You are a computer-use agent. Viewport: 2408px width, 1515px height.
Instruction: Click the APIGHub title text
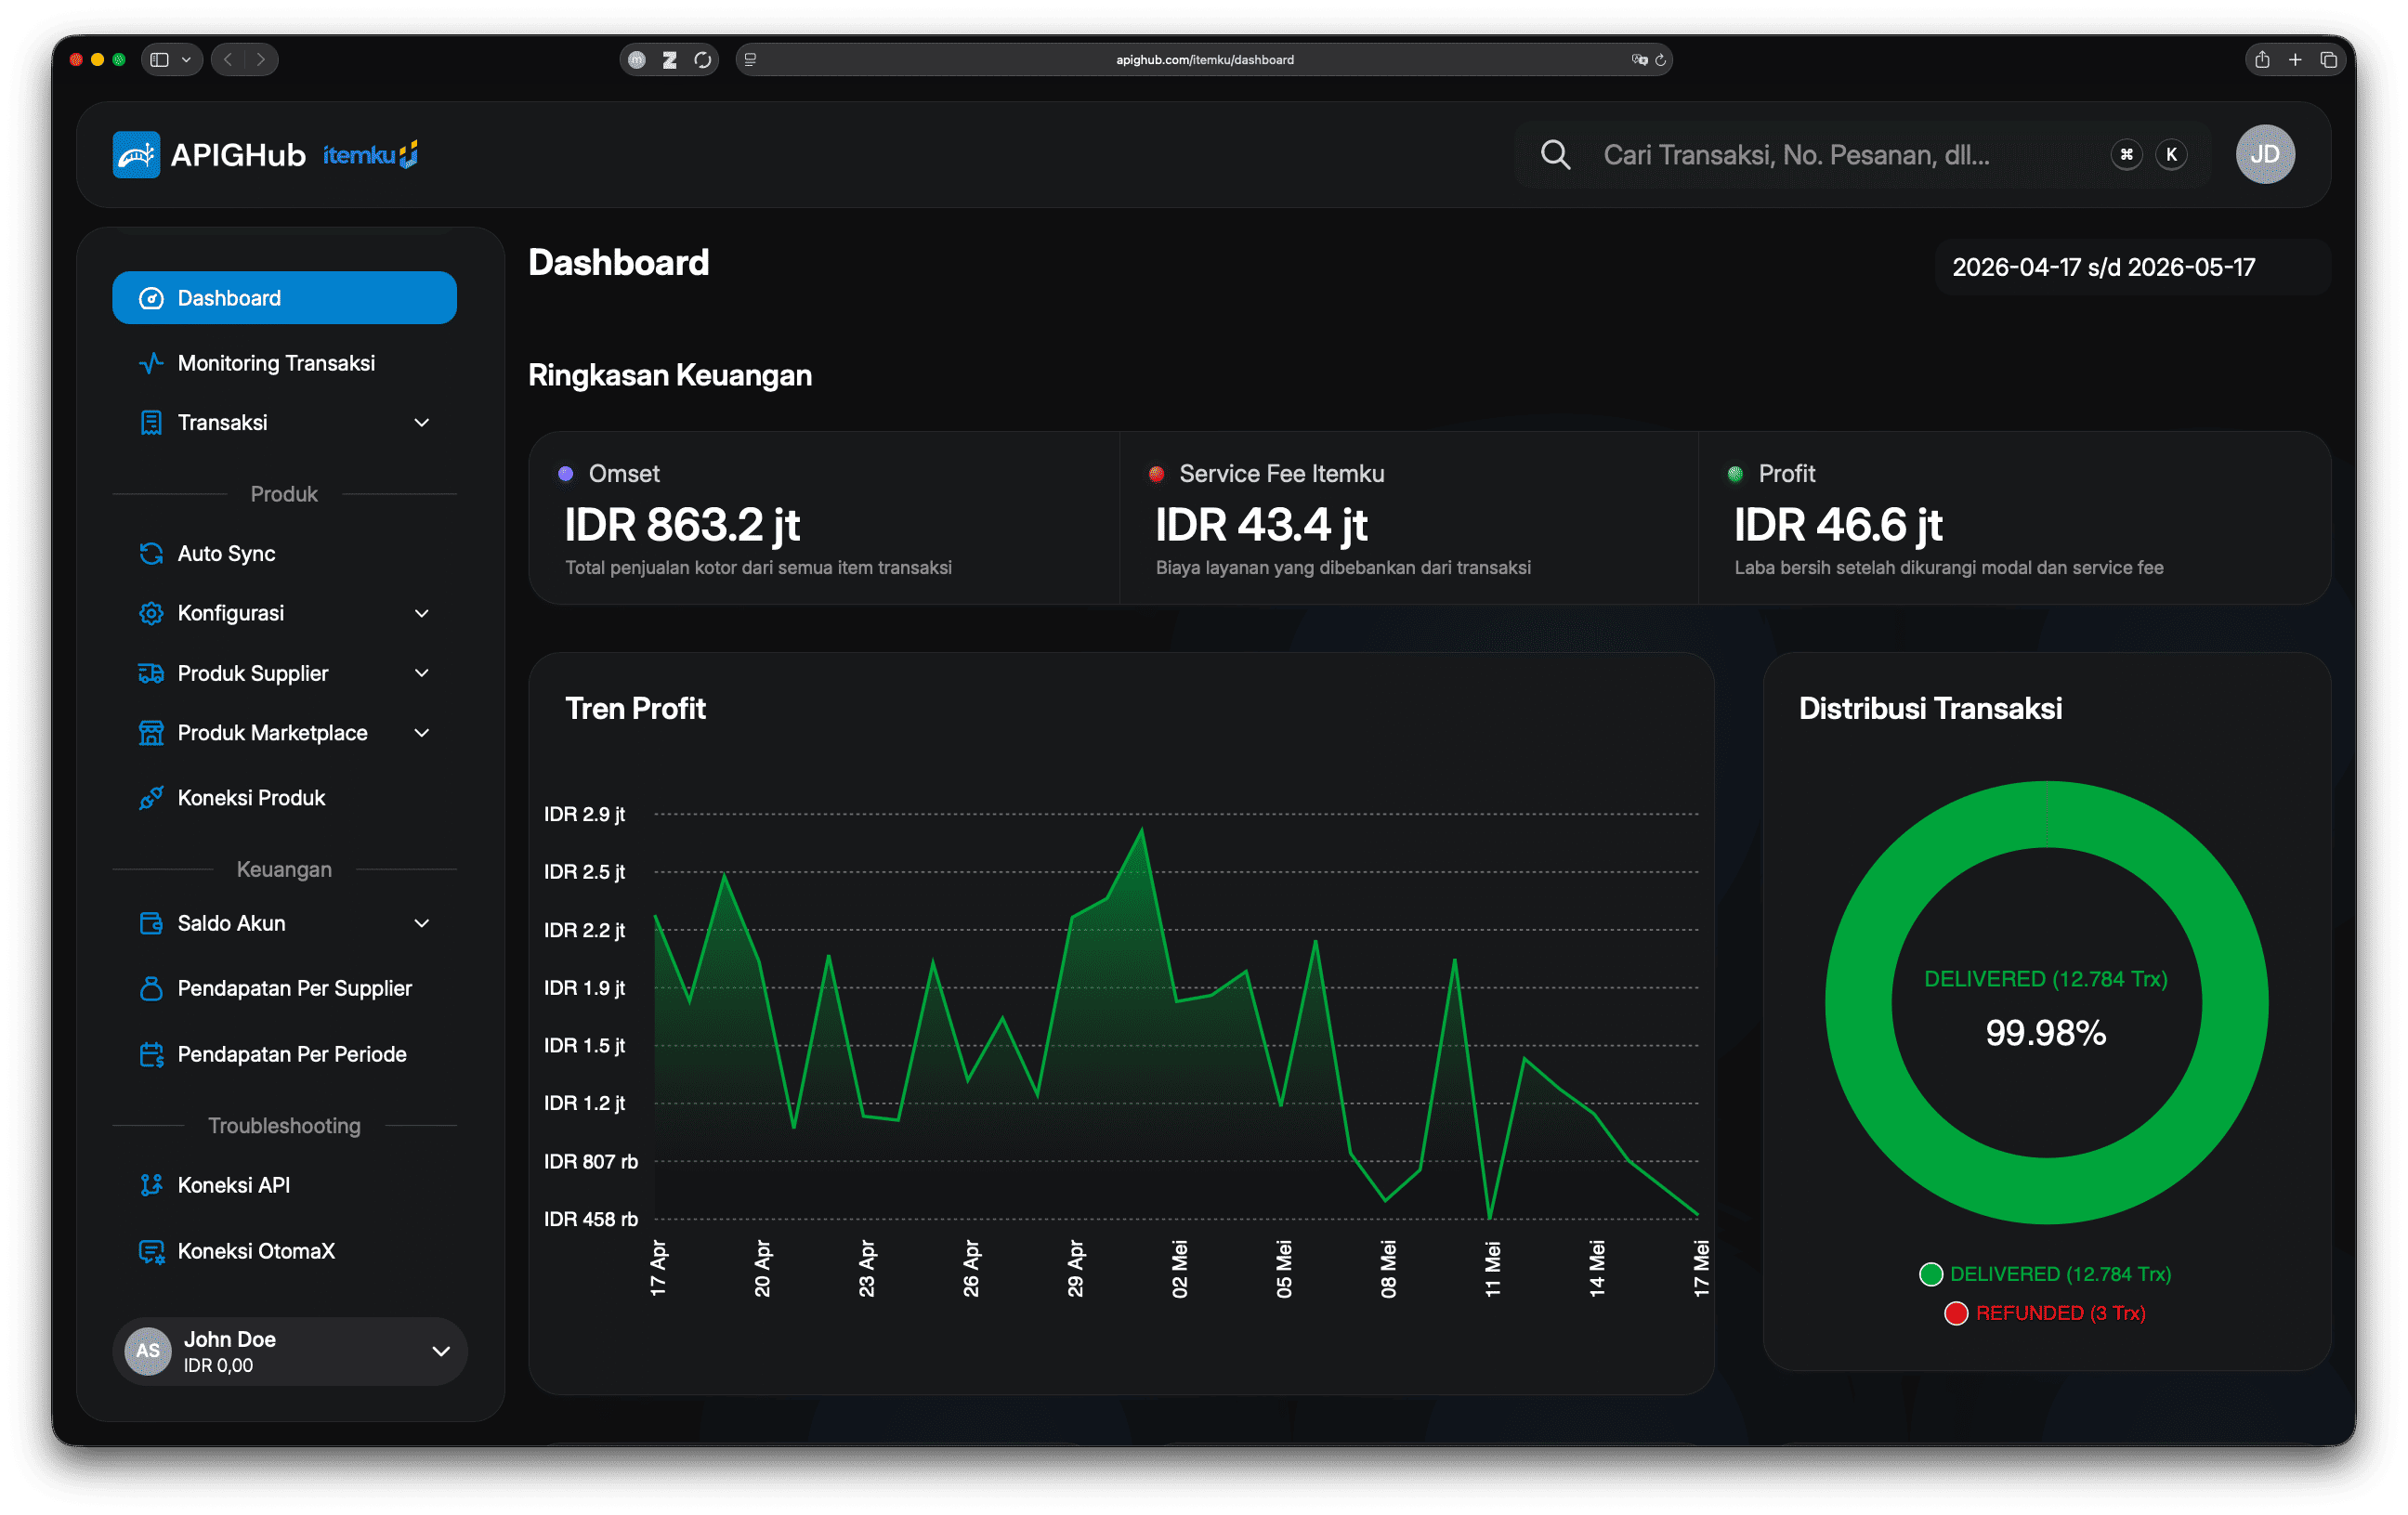coord(238,155)
